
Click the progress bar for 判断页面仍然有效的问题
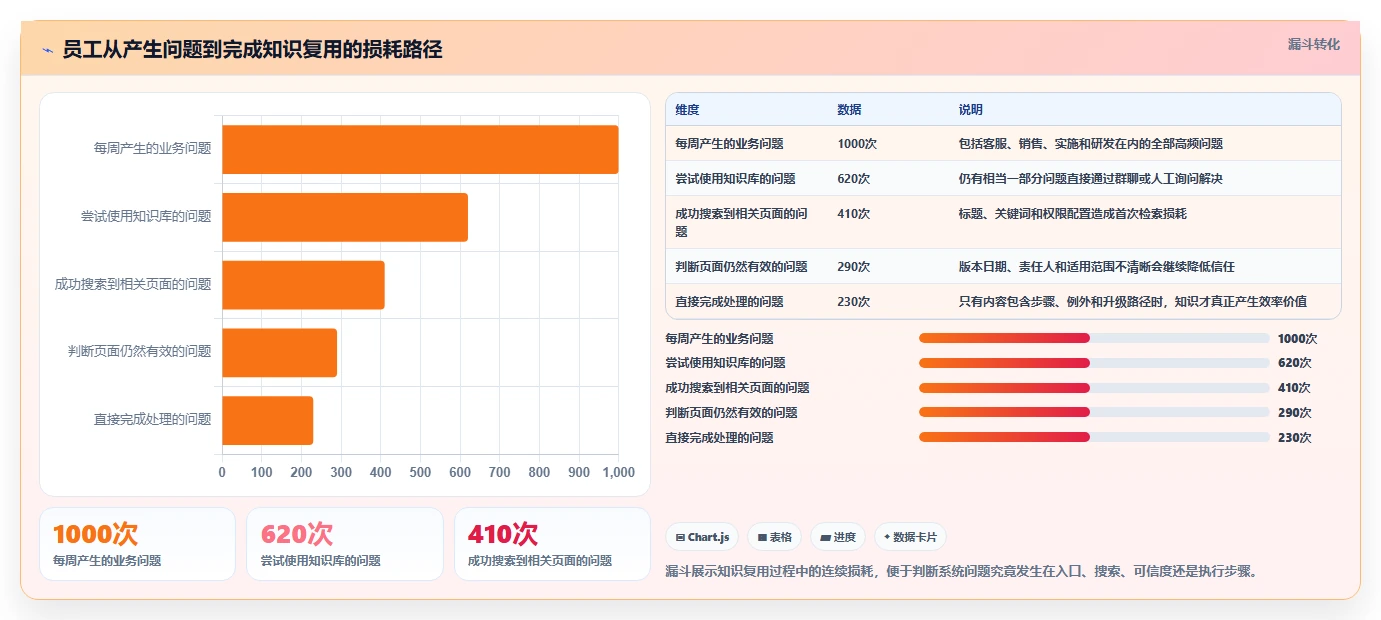pos(1094,412)
